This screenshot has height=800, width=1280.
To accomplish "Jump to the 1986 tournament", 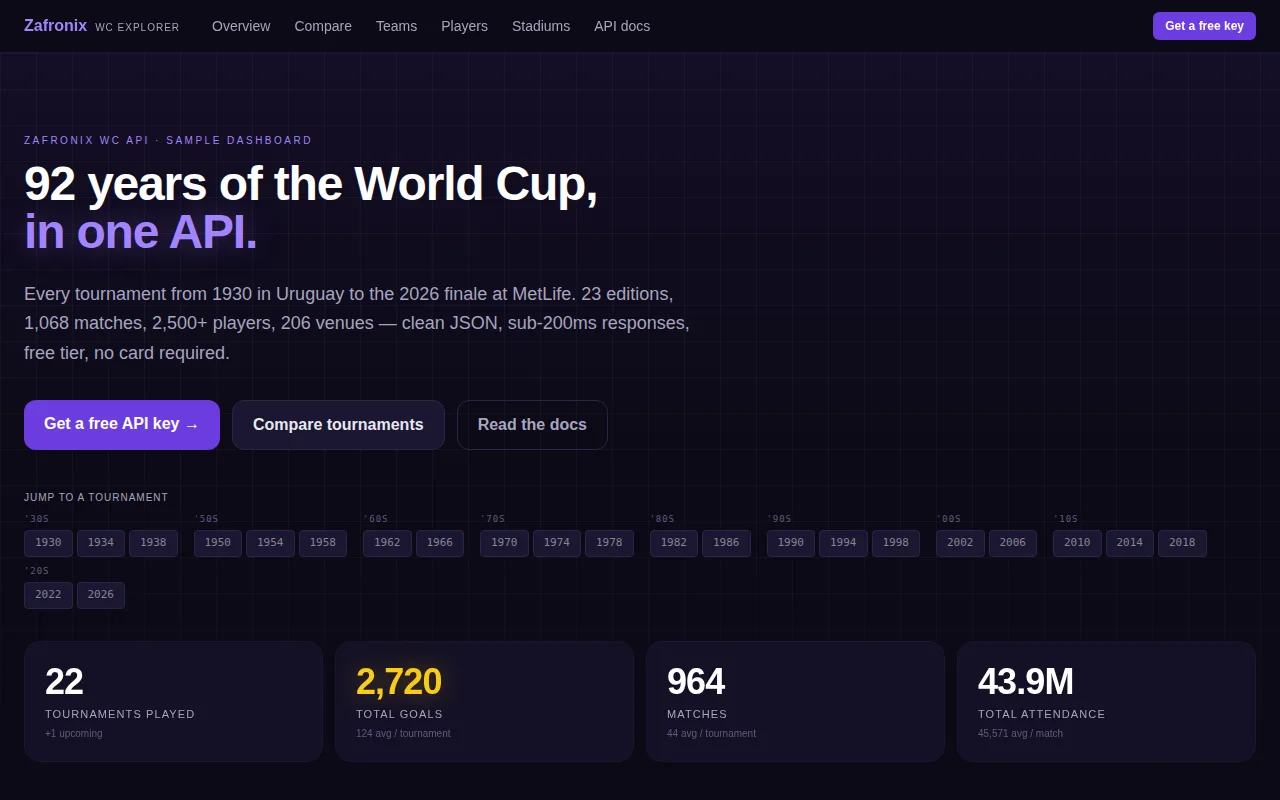I will 726,543.
